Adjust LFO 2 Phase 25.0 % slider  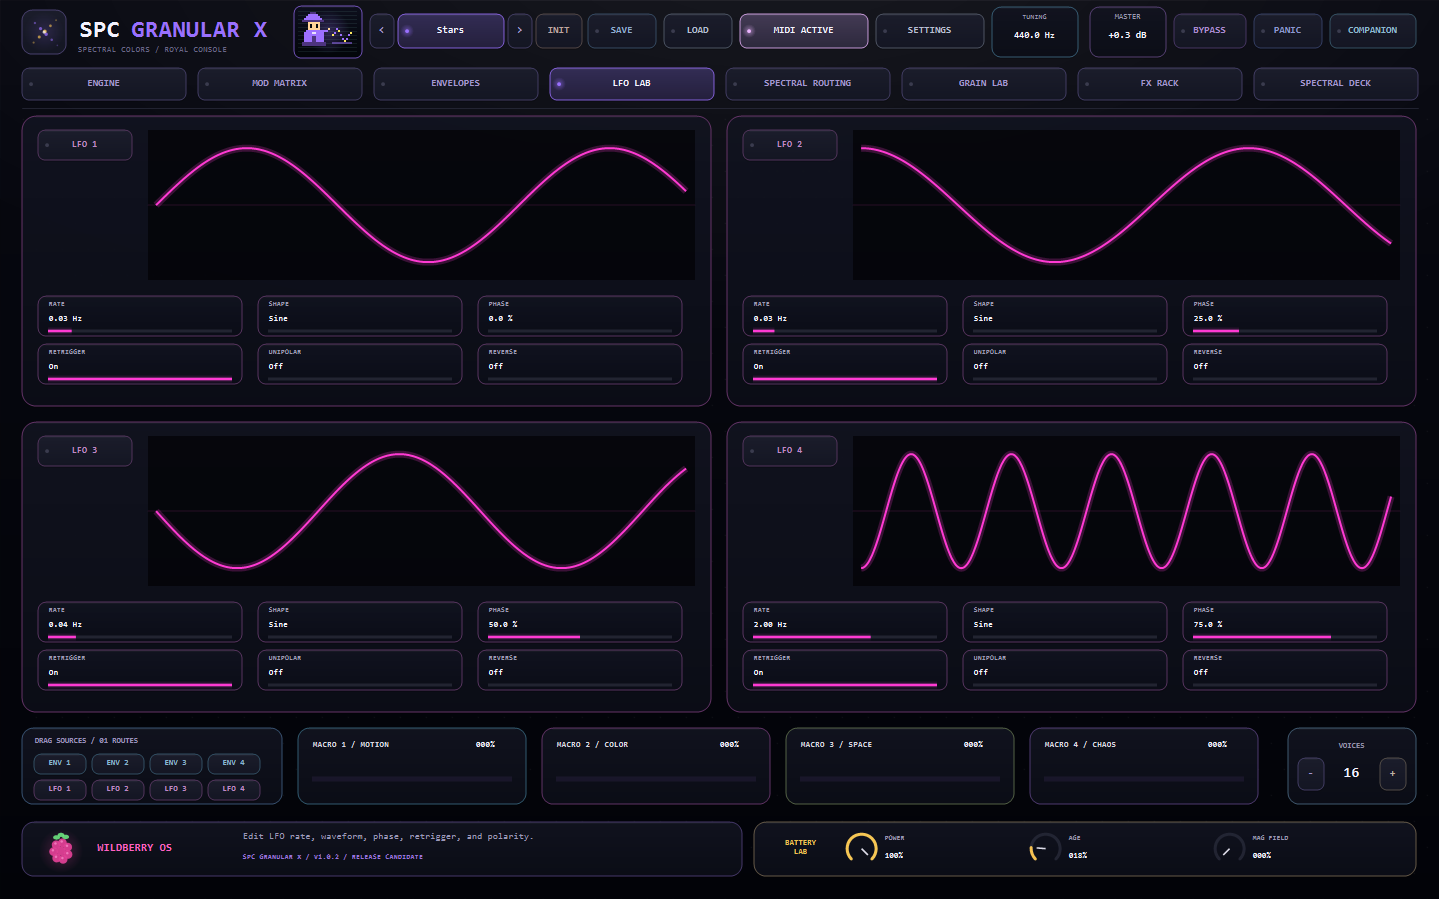tap(1285, 316)
